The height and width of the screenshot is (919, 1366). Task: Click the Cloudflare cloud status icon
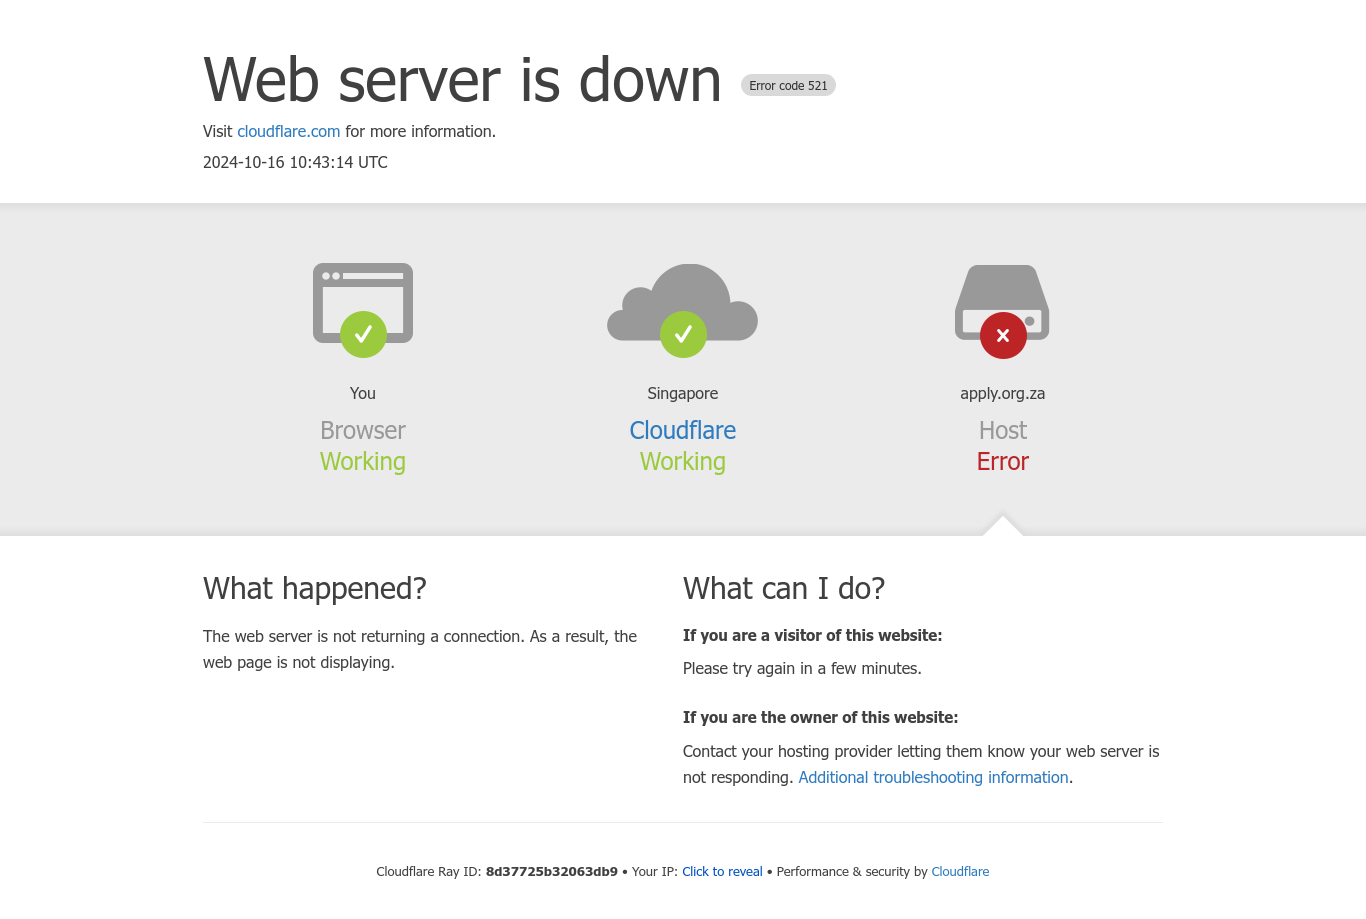pos(683,310)
